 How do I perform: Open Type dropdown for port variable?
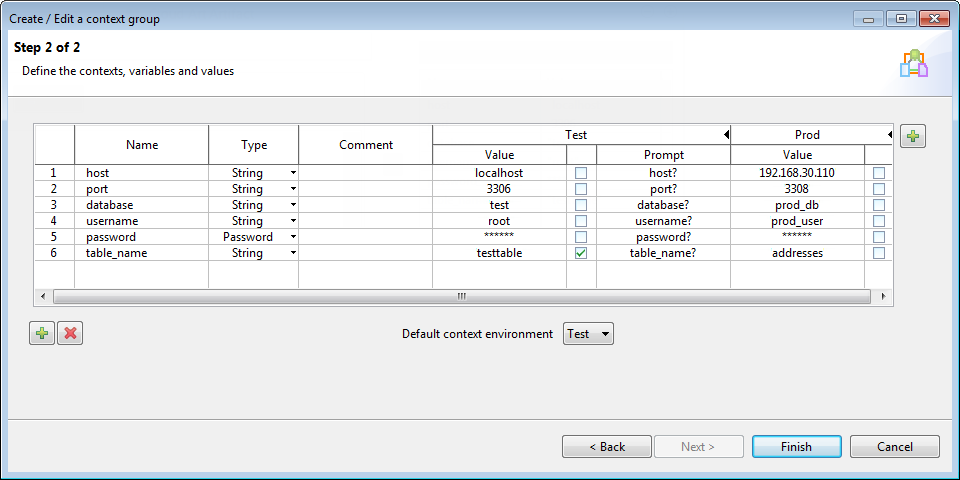pos(293,189)
